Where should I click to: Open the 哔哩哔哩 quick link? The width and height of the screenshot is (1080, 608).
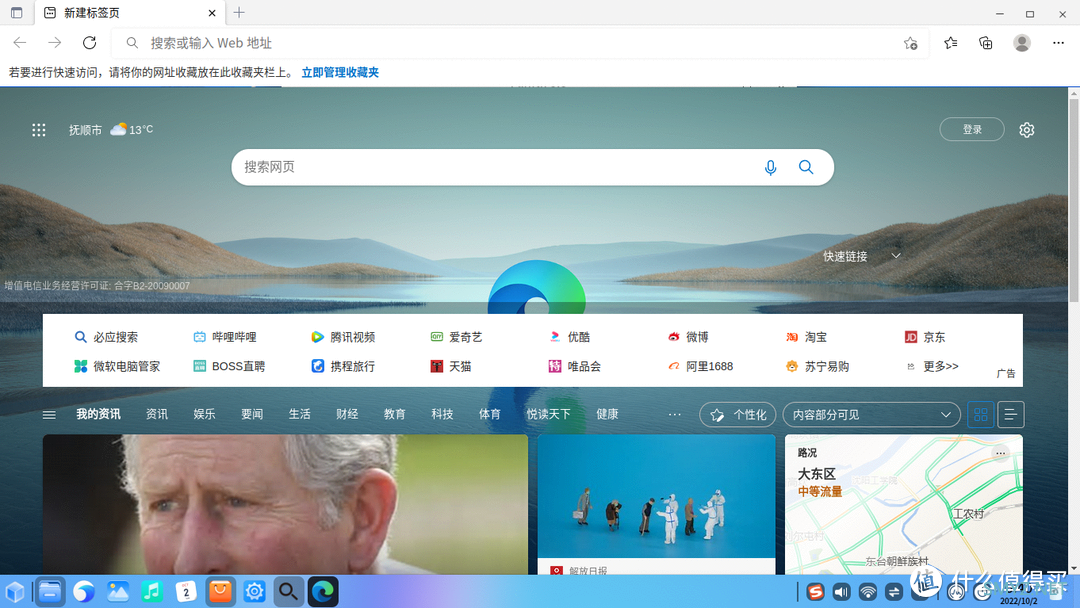click(225, 337)
